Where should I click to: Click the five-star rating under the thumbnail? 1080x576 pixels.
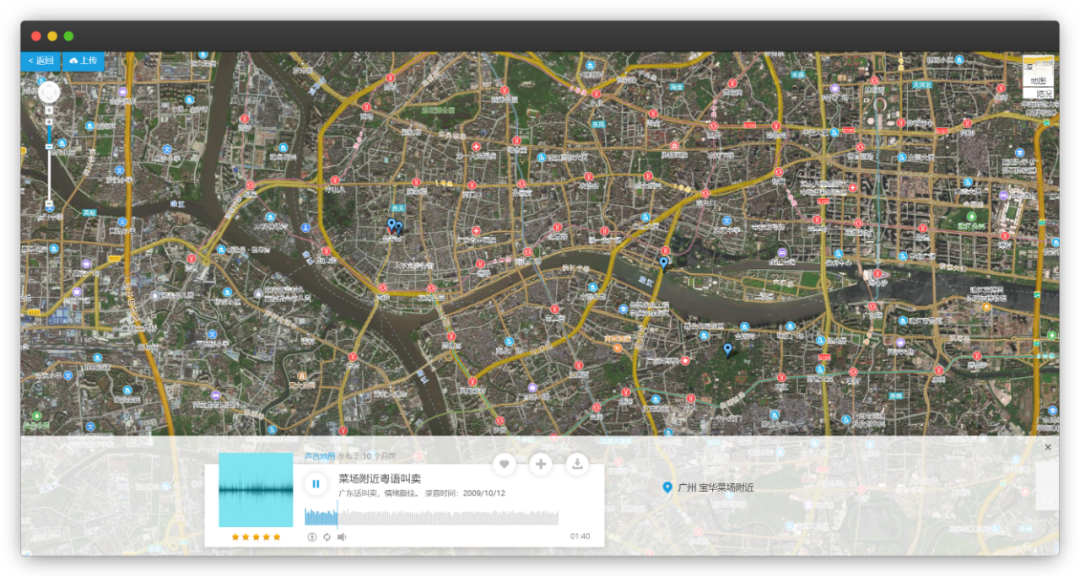pos(256,537)
